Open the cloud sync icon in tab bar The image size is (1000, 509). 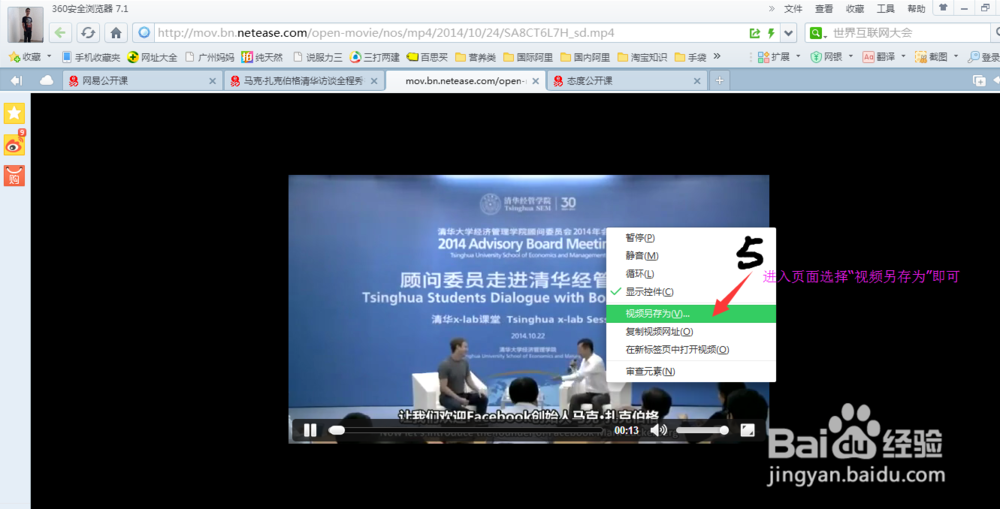pyautogui.click(x=47, y=80)
